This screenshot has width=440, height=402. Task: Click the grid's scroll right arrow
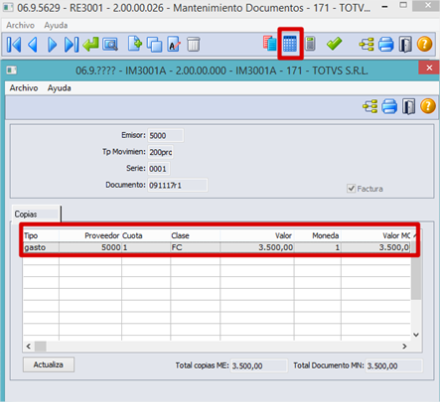(x=404, y=346)
